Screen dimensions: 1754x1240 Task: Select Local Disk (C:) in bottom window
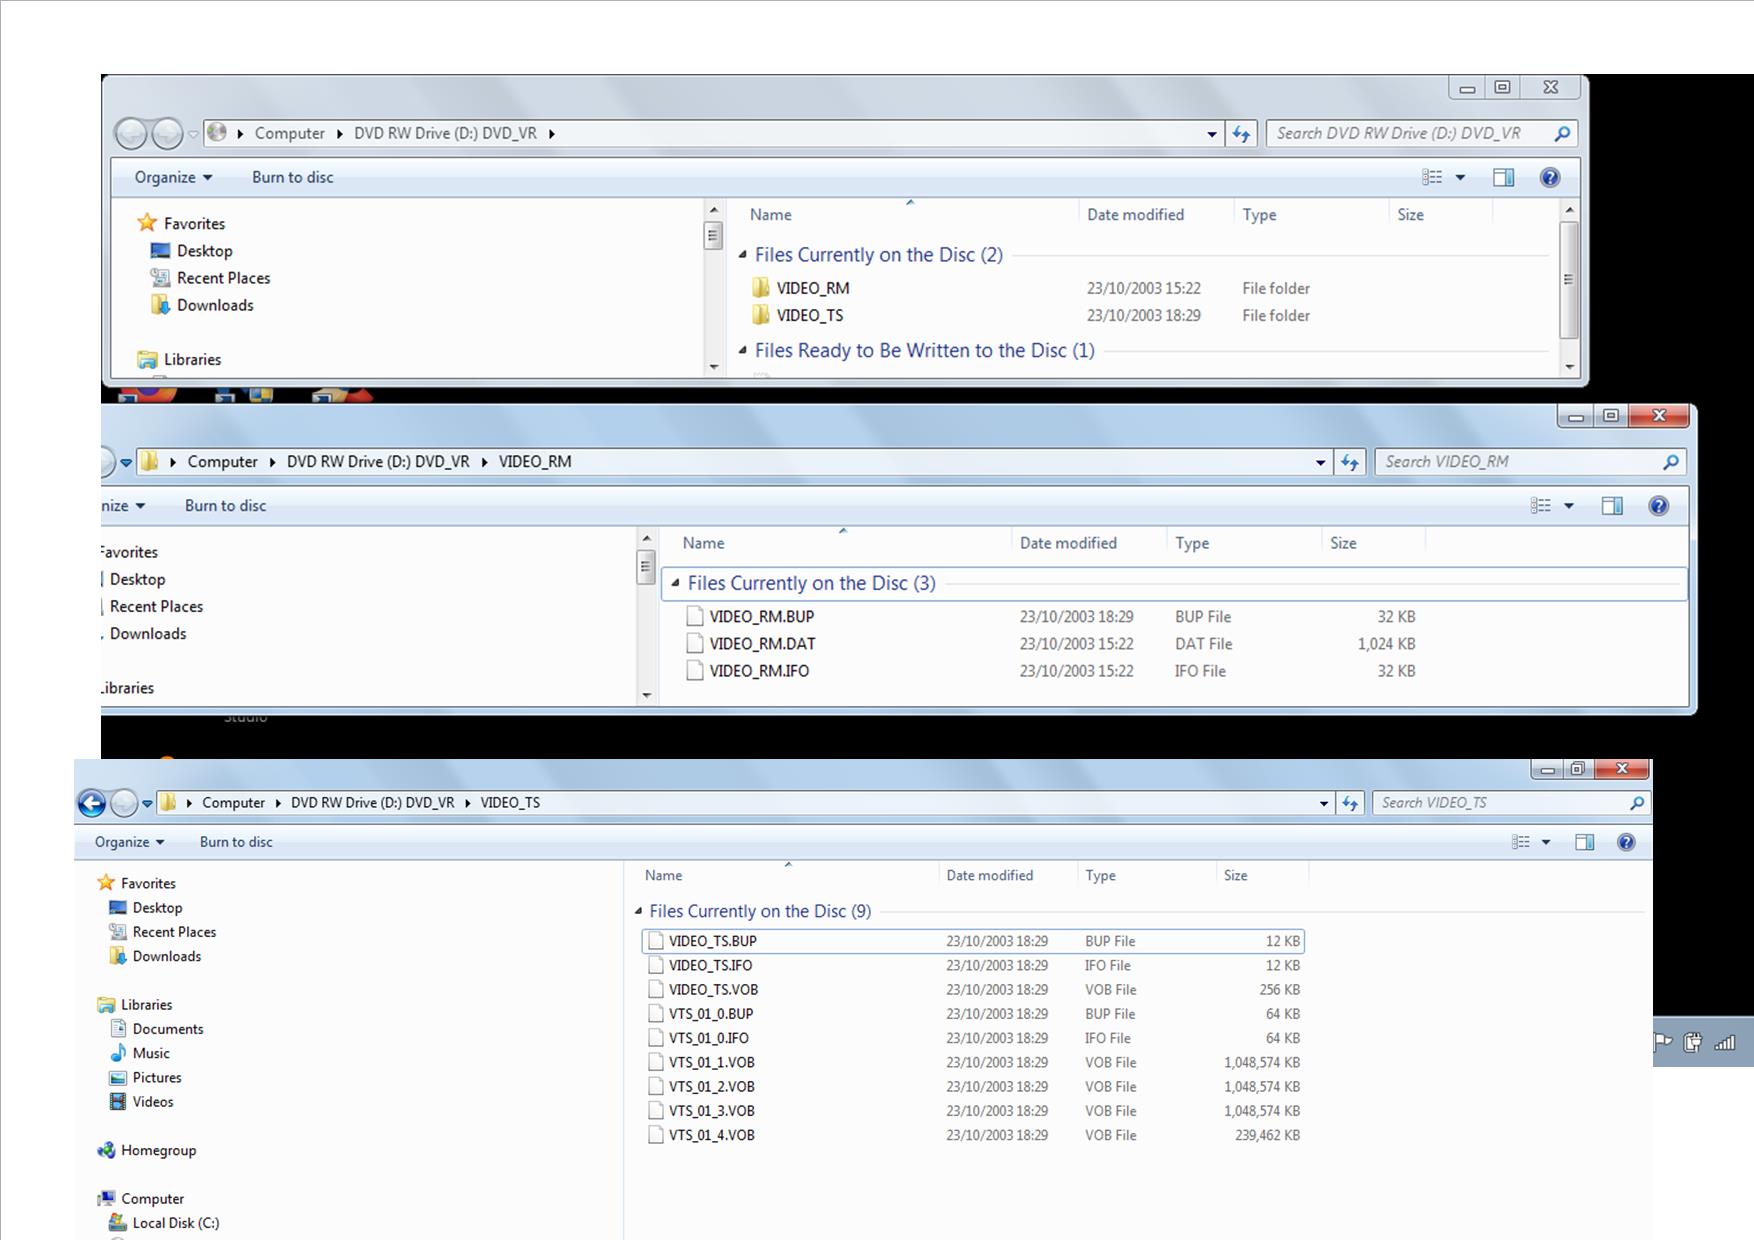pyautogui.click(x=175, y=1223)
